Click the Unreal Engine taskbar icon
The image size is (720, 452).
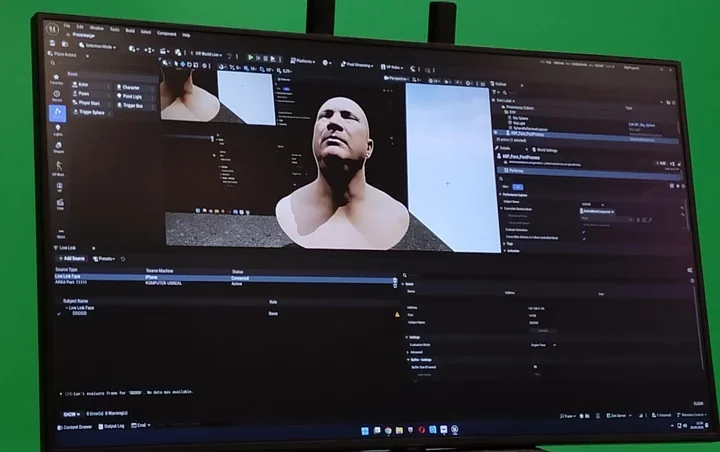coord(455,429)
